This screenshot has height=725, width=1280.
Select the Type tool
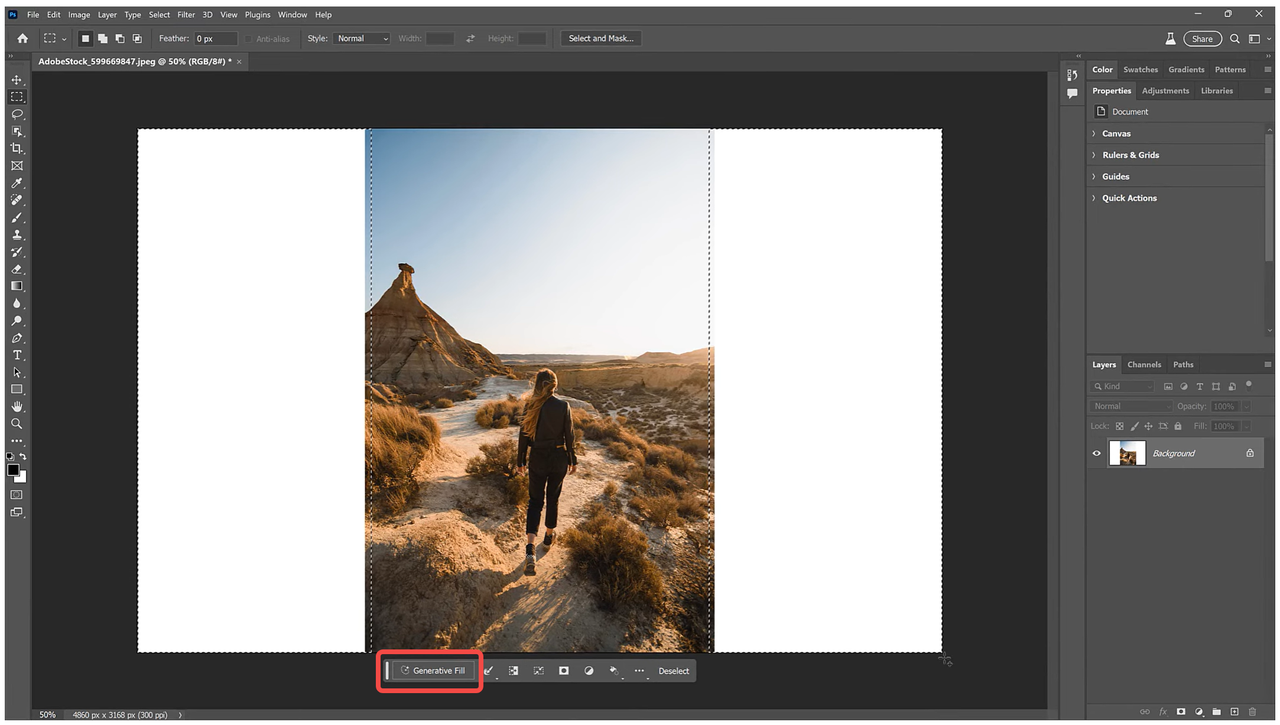(16, 355)
